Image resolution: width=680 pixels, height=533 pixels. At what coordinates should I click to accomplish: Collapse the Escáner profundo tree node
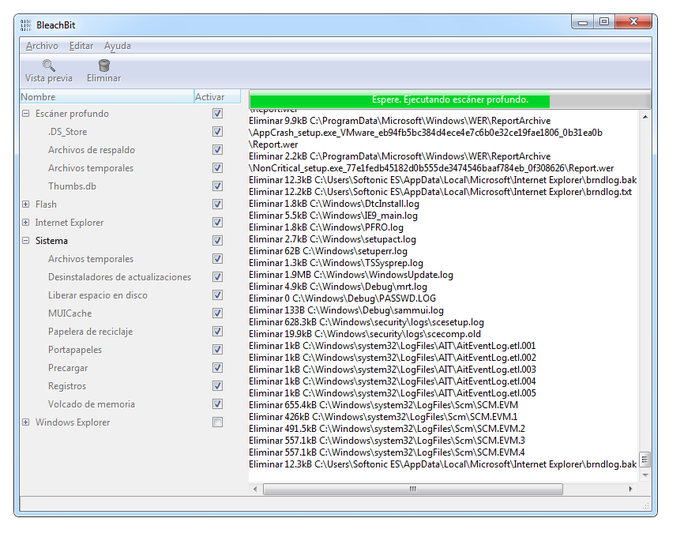point(26,114)
